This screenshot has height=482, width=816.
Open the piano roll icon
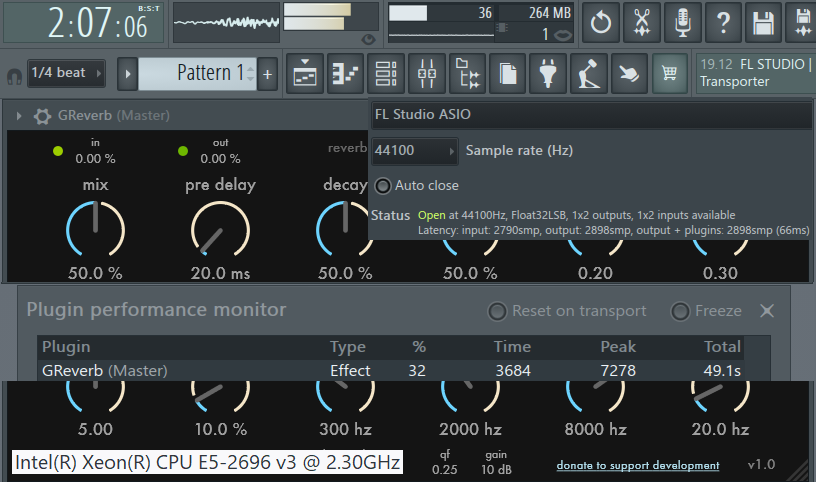pos(345,74)
